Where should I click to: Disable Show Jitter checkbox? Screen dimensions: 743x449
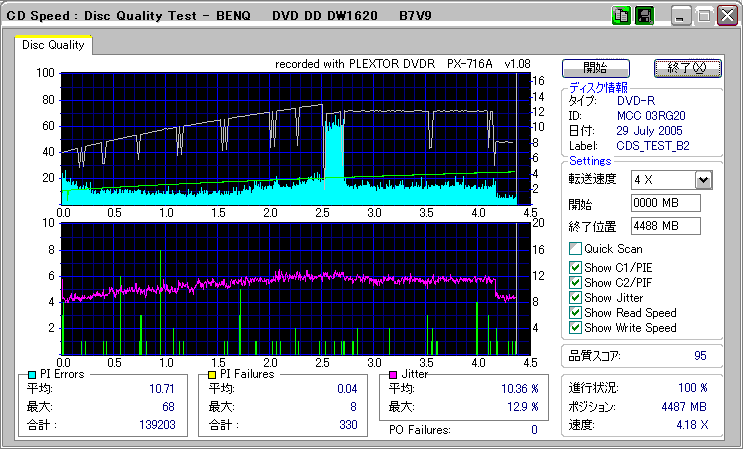pos(575,298)
